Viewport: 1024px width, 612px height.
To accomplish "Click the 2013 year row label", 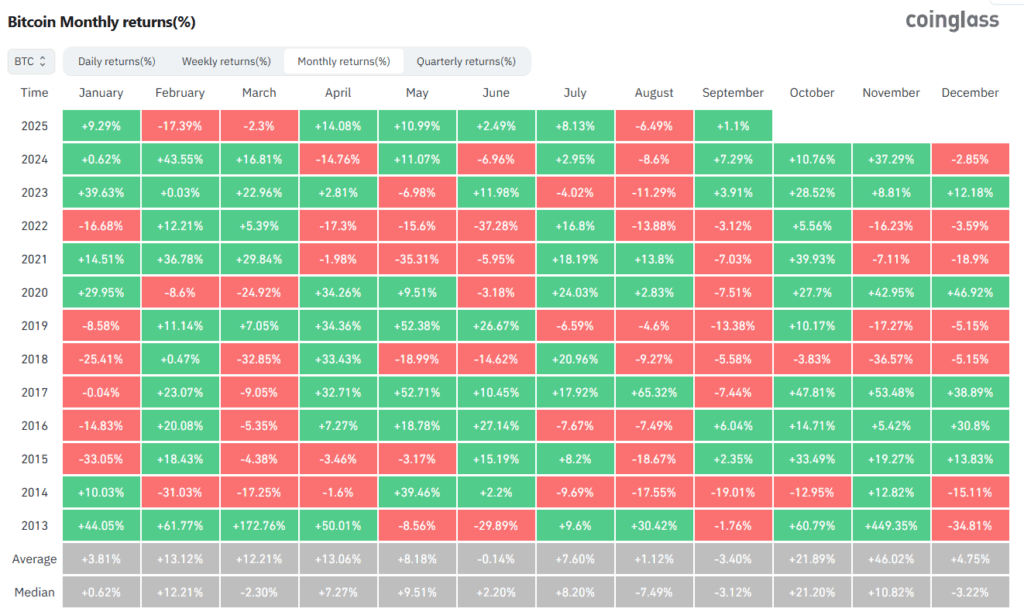I will (34, 525).
